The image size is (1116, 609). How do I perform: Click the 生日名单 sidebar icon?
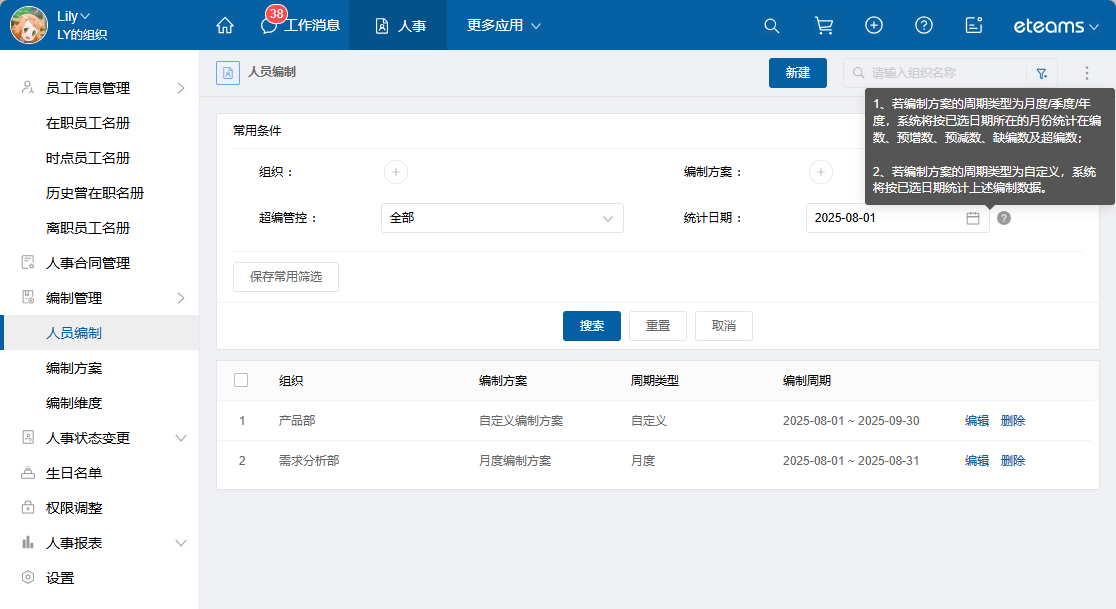pyautogui.click(x=28, y=472)
